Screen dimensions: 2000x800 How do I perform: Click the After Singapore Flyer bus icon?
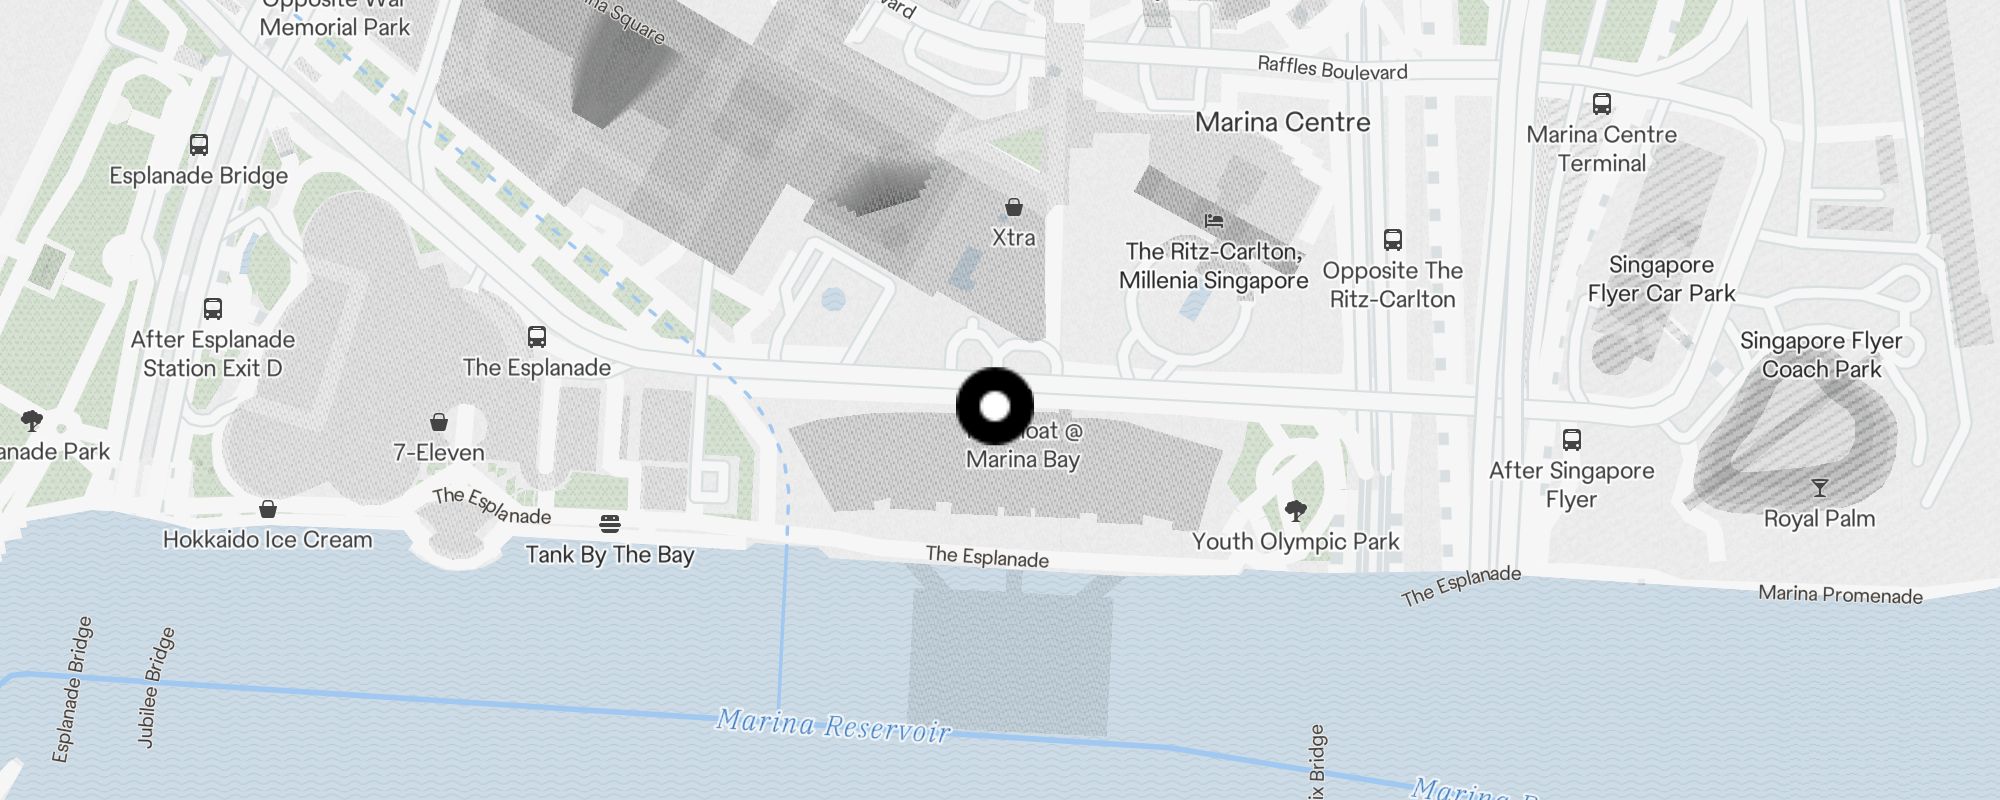point(1572,440)
